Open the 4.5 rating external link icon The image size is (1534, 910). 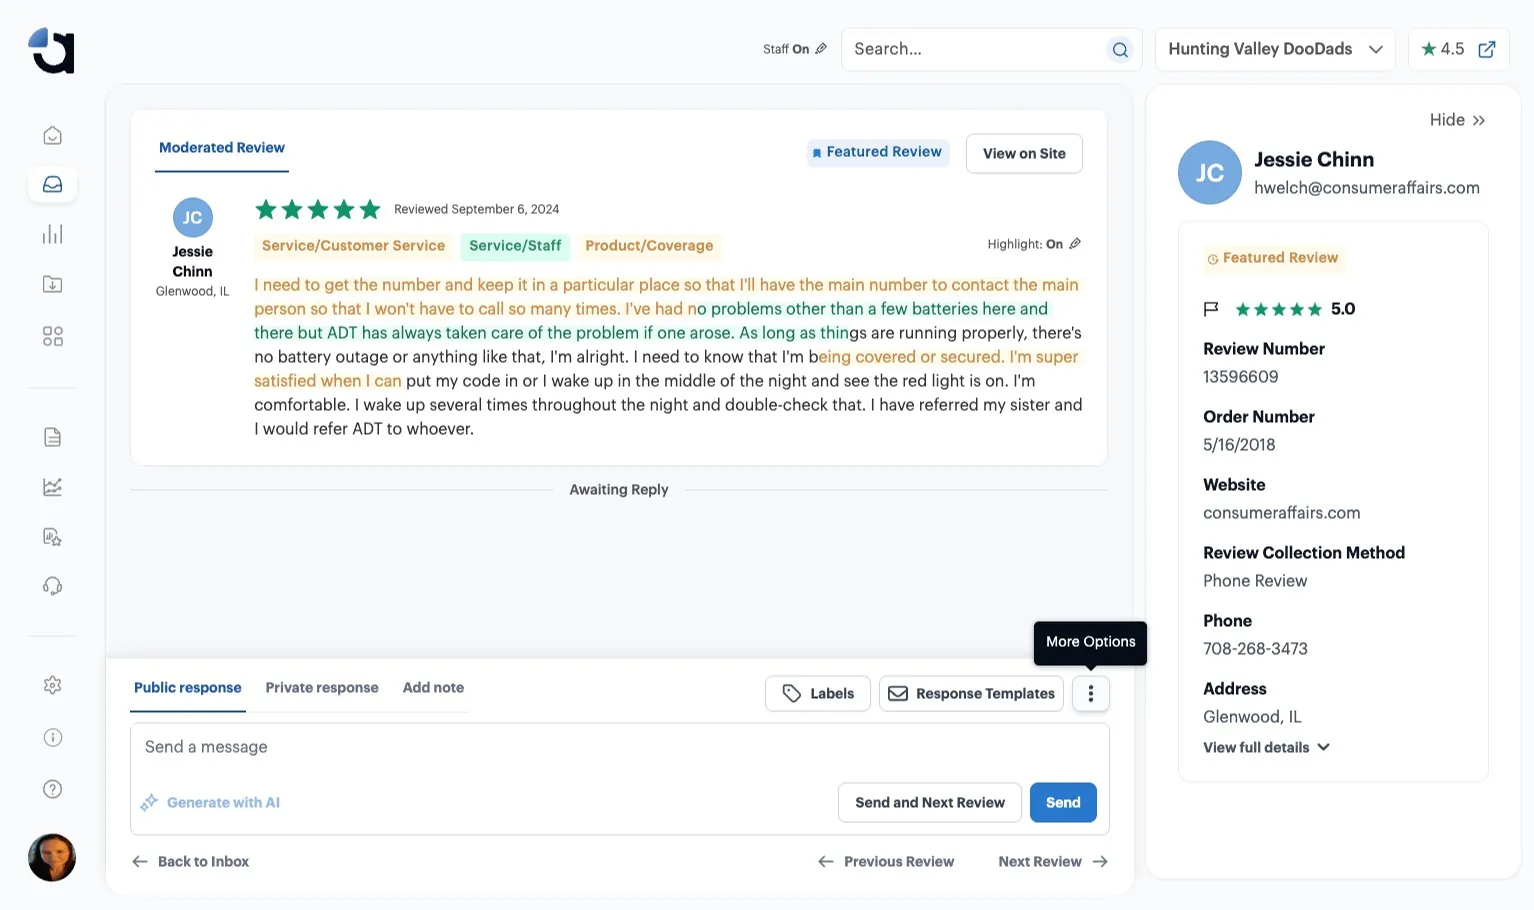[1487, 49]
